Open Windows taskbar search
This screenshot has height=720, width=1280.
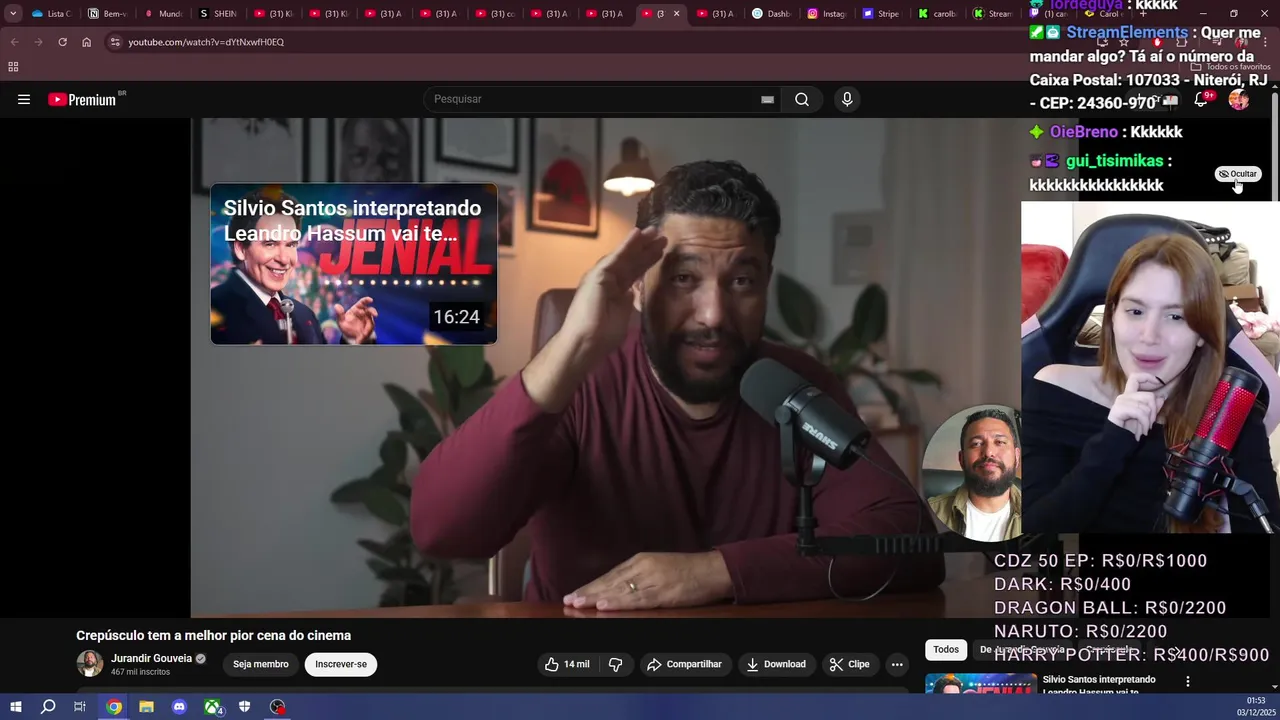[48, 707]
